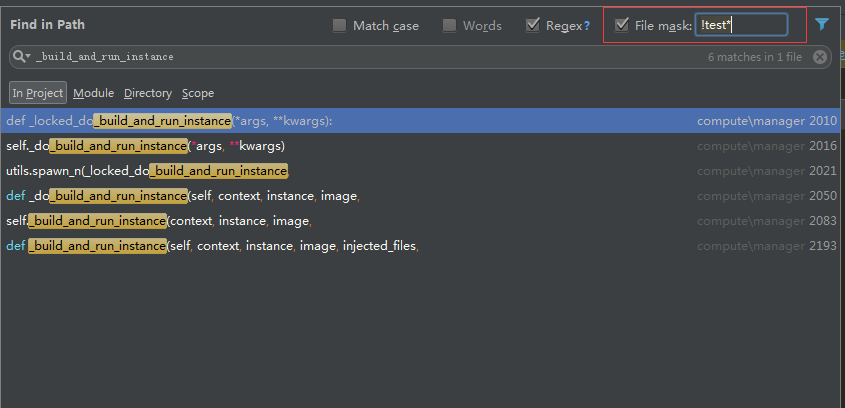Click the Regex help question mark

tap(586, 26)
